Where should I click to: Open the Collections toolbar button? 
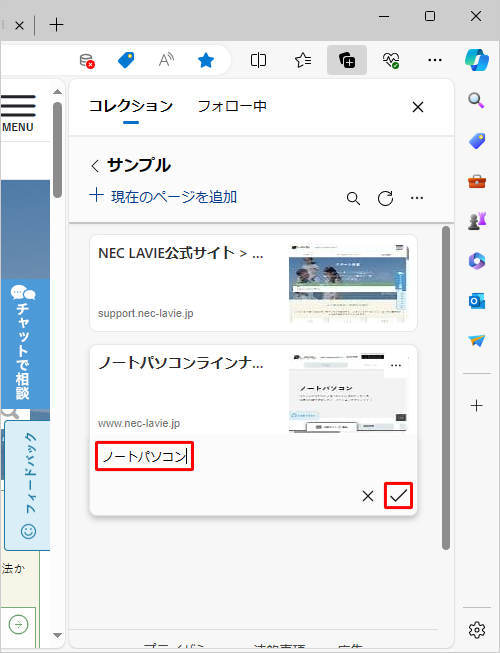[347, 60]
